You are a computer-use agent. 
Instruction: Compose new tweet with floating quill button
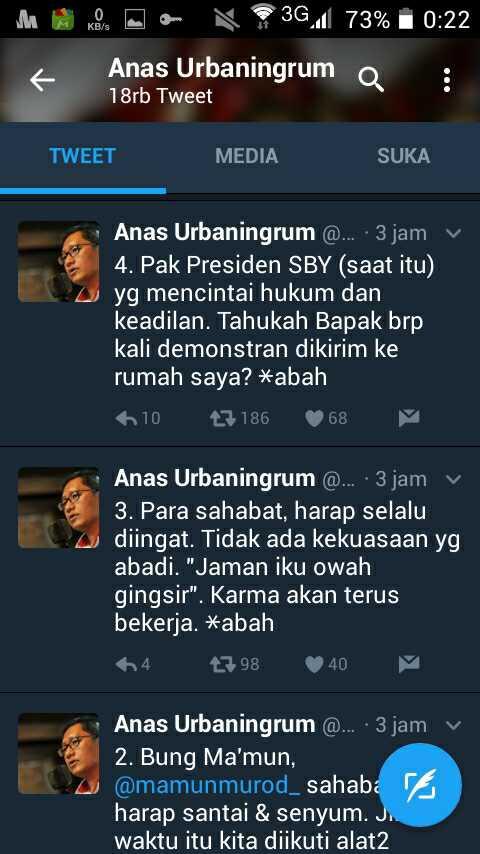pos(420,785)
